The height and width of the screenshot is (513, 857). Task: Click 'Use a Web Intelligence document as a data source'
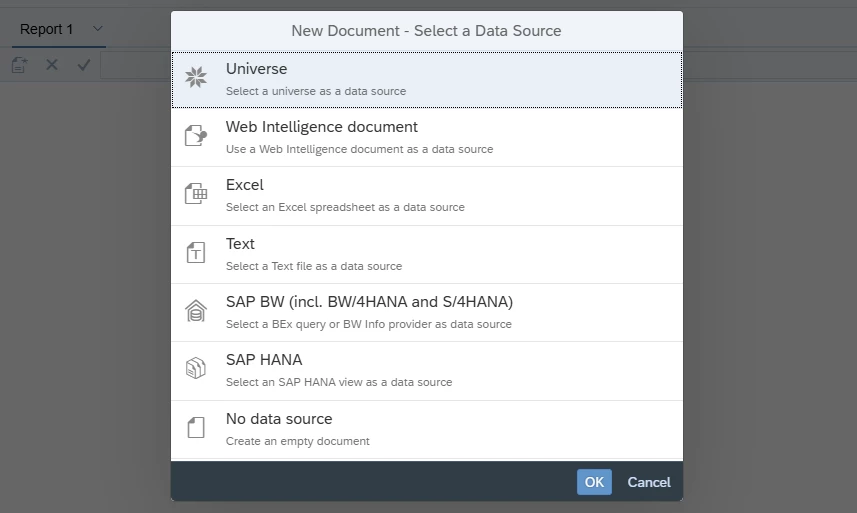point(360,149)
